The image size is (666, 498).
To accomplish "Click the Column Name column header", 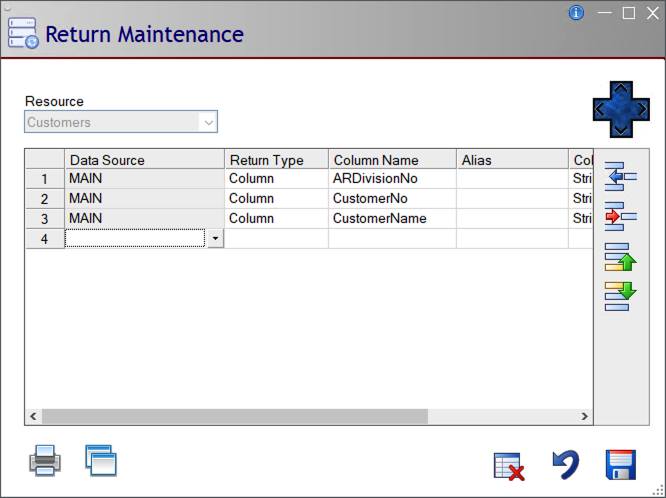I will click(x=392, y=160).
